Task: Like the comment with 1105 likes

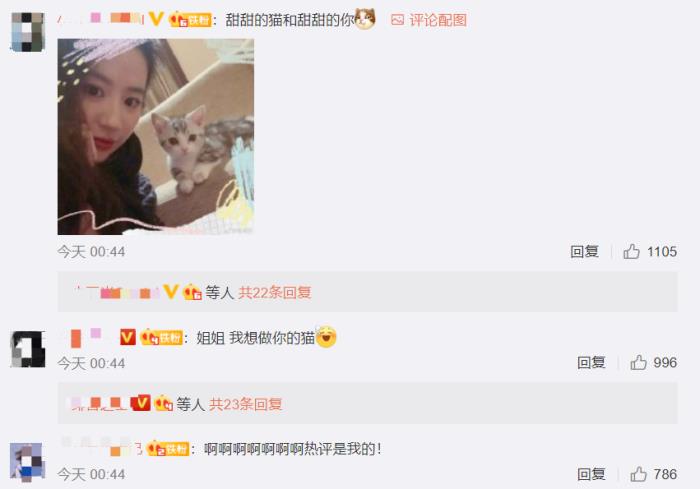Action: pos(632,251)
